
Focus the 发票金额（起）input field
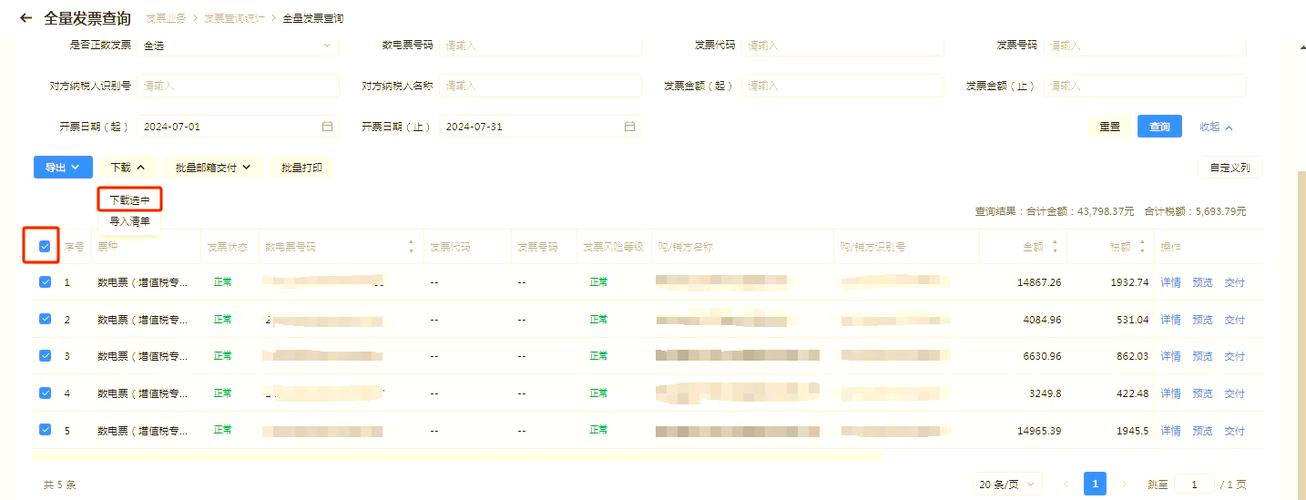(843, 86)
